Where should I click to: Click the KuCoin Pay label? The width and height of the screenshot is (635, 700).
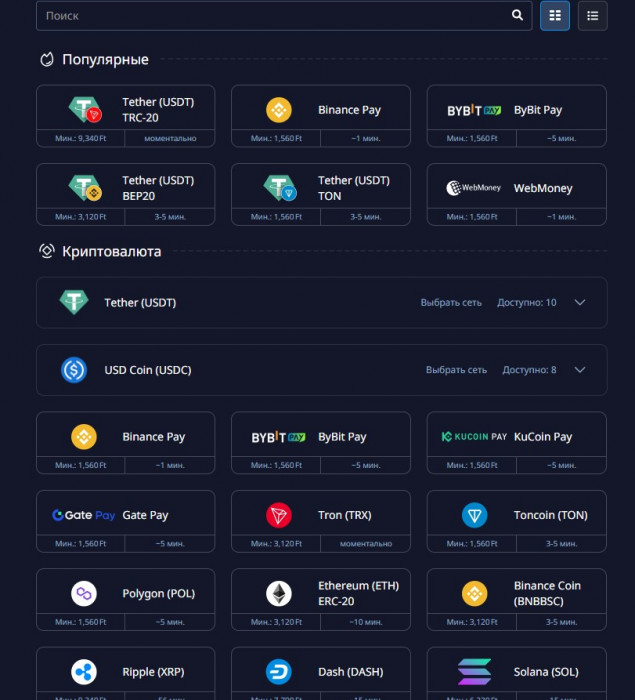(x=543, y=437)
